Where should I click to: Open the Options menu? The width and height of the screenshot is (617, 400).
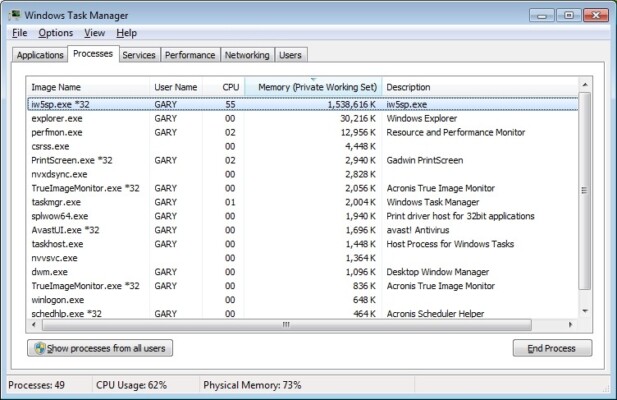[x=55, y=33]
